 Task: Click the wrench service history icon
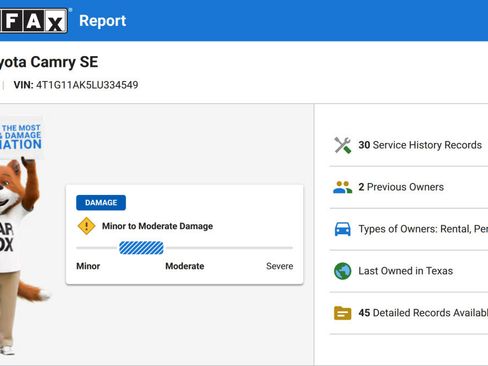coord(343,145)
